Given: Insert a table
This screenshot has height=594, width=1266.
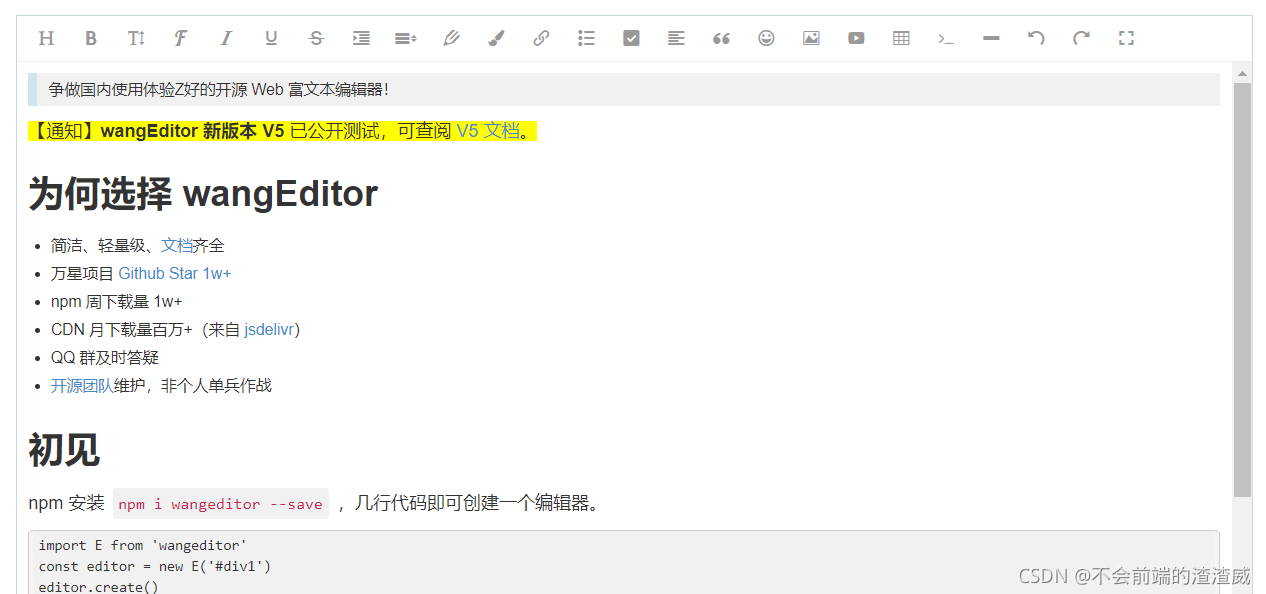Looking at the screenshot, I should click(x=901, y=38).
